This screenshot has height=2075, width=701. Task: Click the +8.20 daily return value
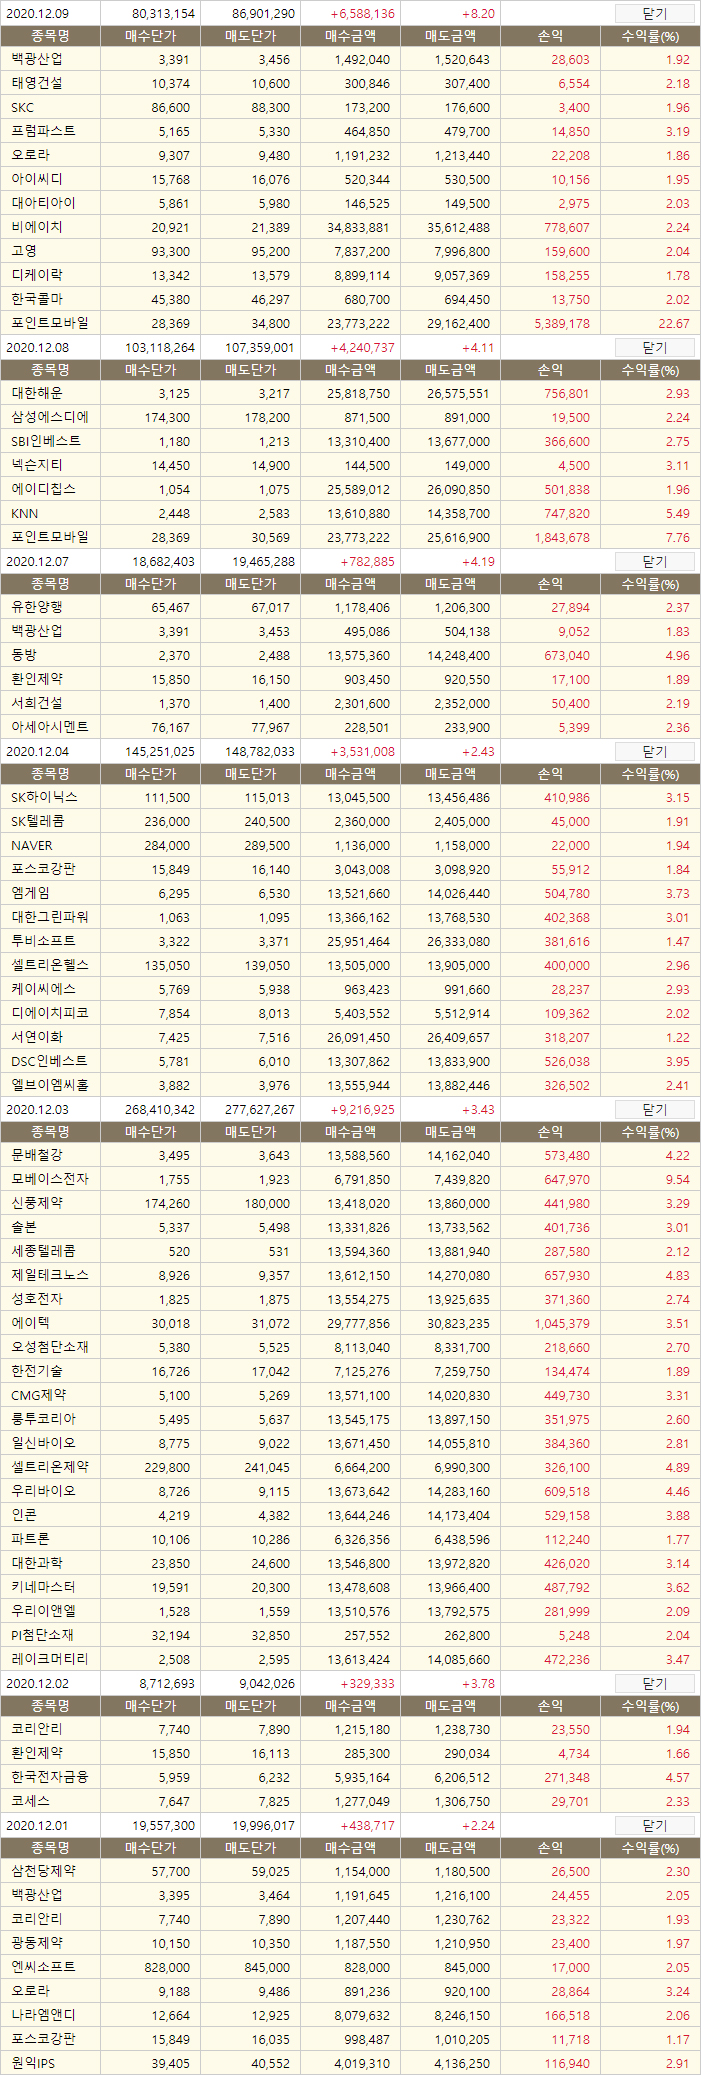[x=478, y=14]
